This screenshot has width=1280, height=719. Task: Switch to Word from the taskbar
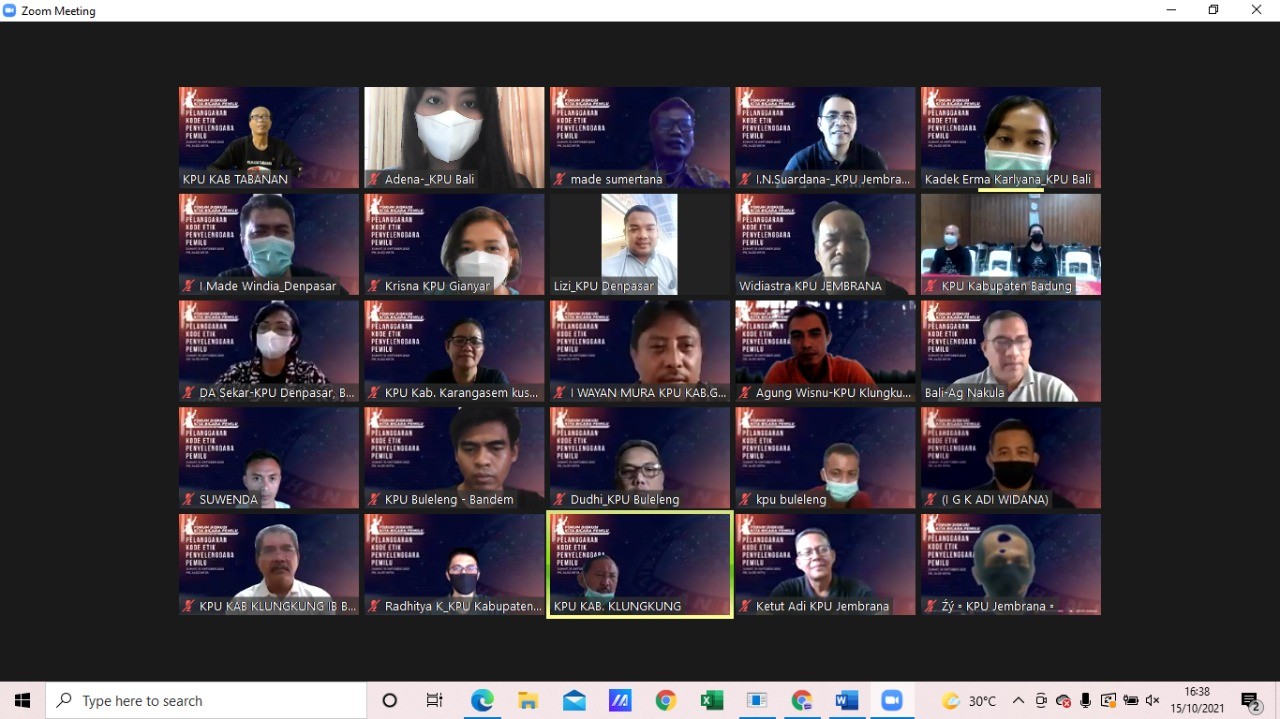(x=846, y=701)
